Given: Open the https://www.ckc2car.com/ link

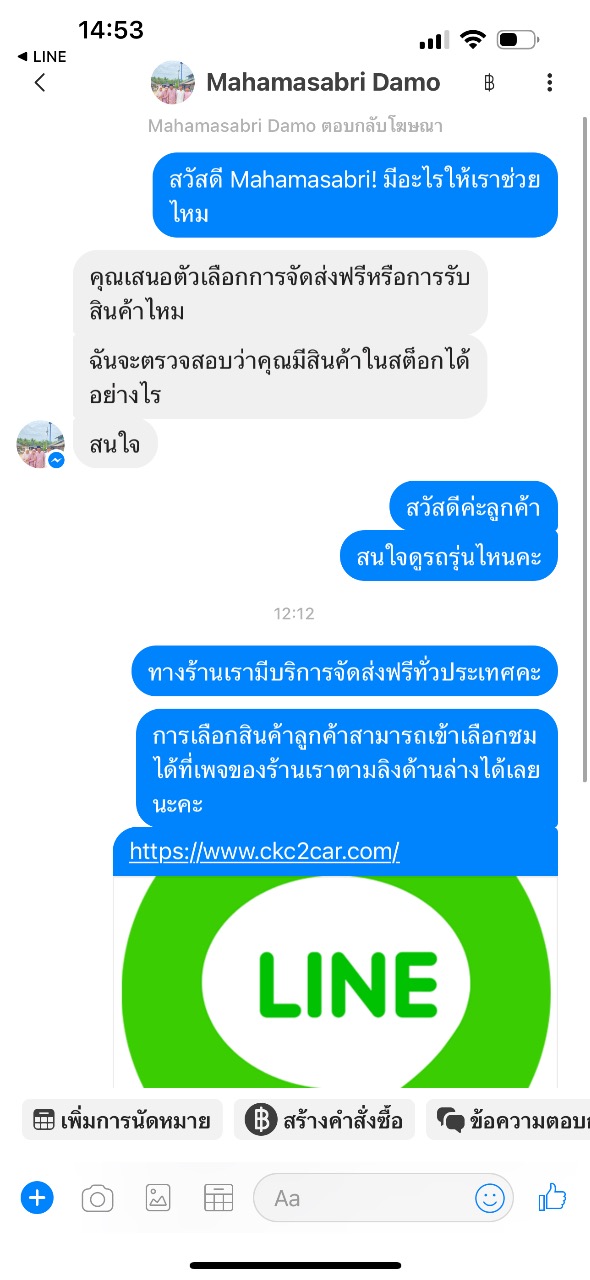Looking at the screenshot, I should [x=265, y=851].
